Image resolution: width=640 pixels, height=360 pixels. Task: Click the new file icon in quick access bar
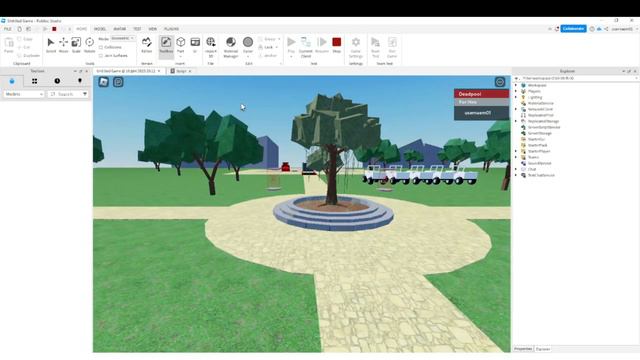[x=19, y=29]
